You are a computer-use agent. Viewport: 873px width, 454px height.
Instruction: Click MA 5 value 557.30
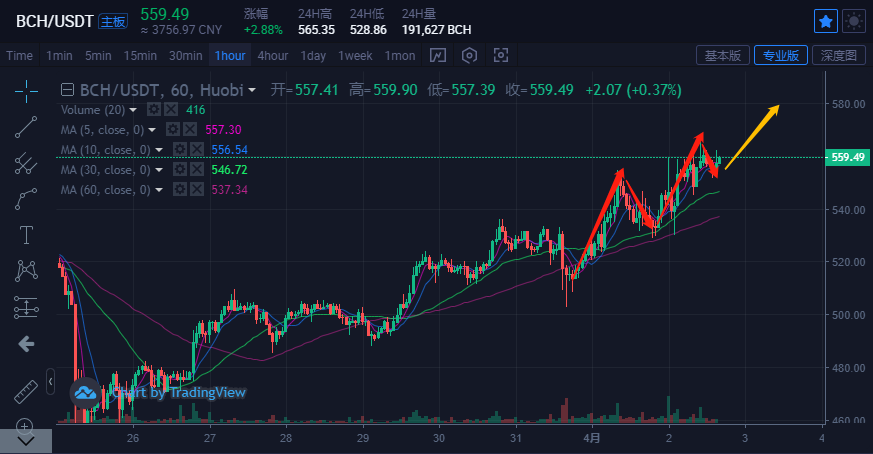(x=223, y=130)
